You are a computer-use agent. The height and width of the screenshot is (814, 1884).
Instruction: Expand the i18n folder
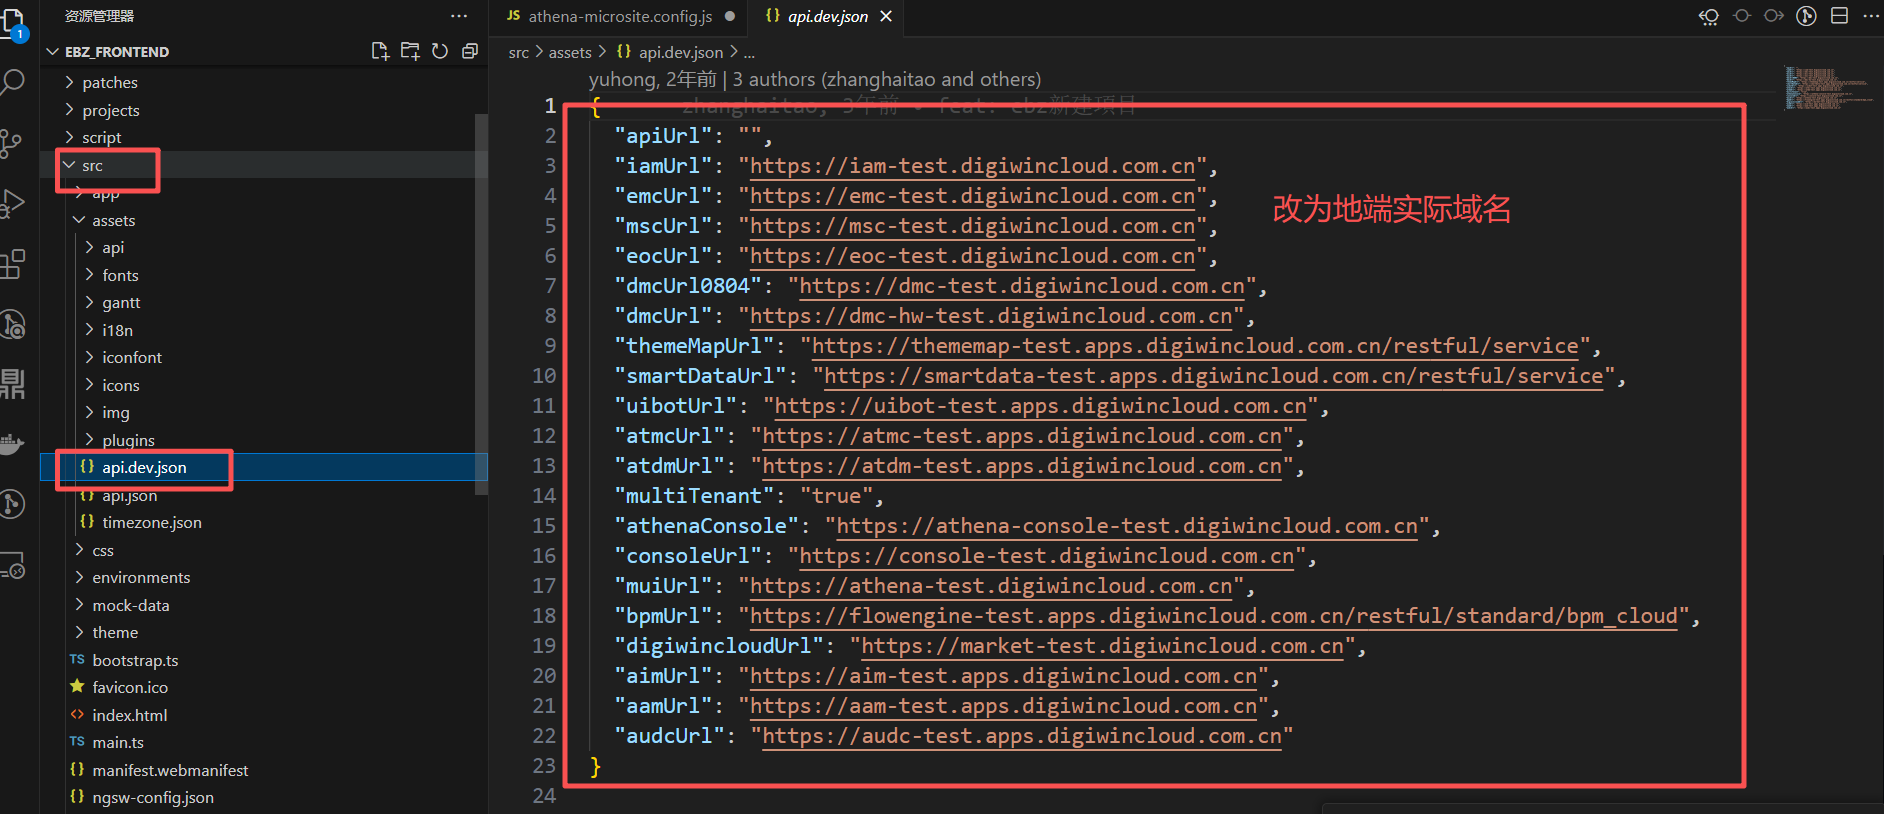(x=117, y=330)
